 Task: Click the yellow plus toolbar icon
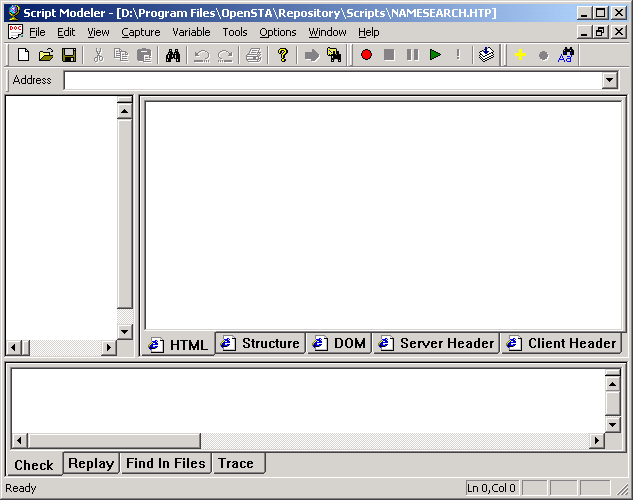point(520,54)
